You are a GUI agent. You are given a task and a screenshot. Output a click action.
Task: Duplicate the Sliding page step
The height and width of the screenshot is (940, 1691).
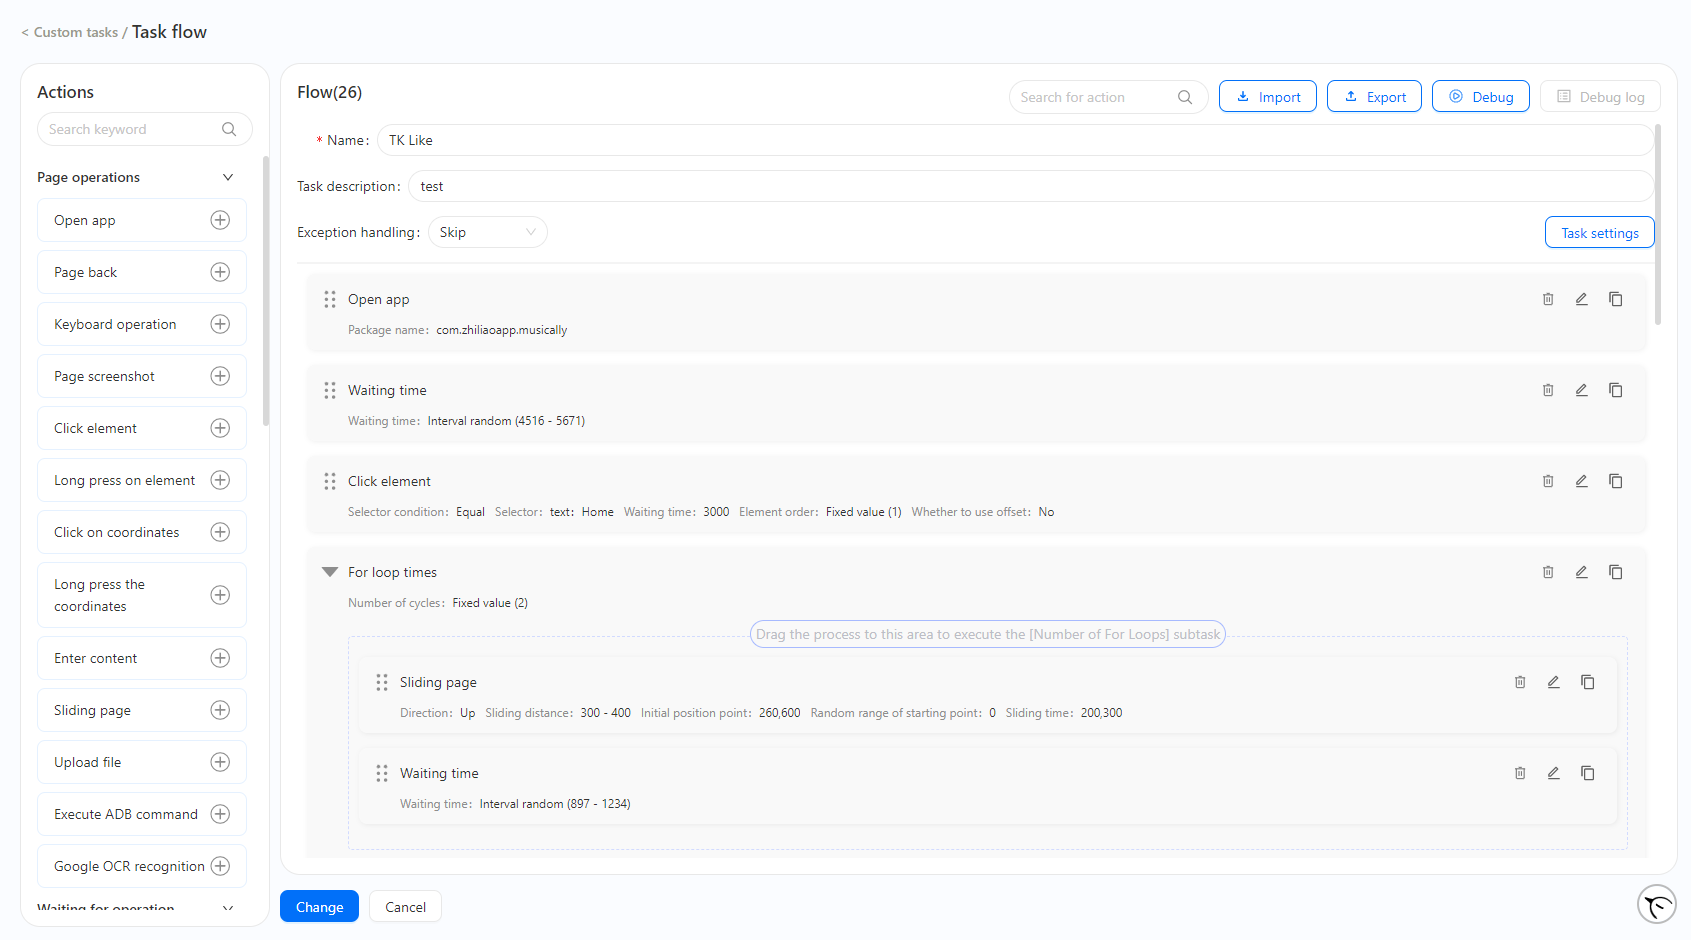[1587, 682]
